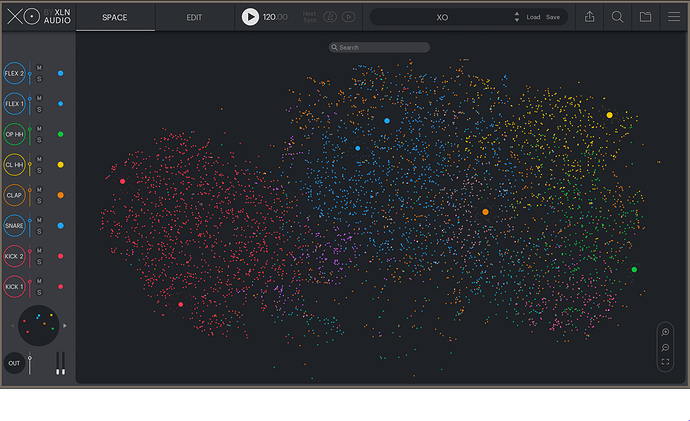Viewport: 690px width, 421px height.
Task: Click the CLAP orange color dot
Action: click(60, 195)
